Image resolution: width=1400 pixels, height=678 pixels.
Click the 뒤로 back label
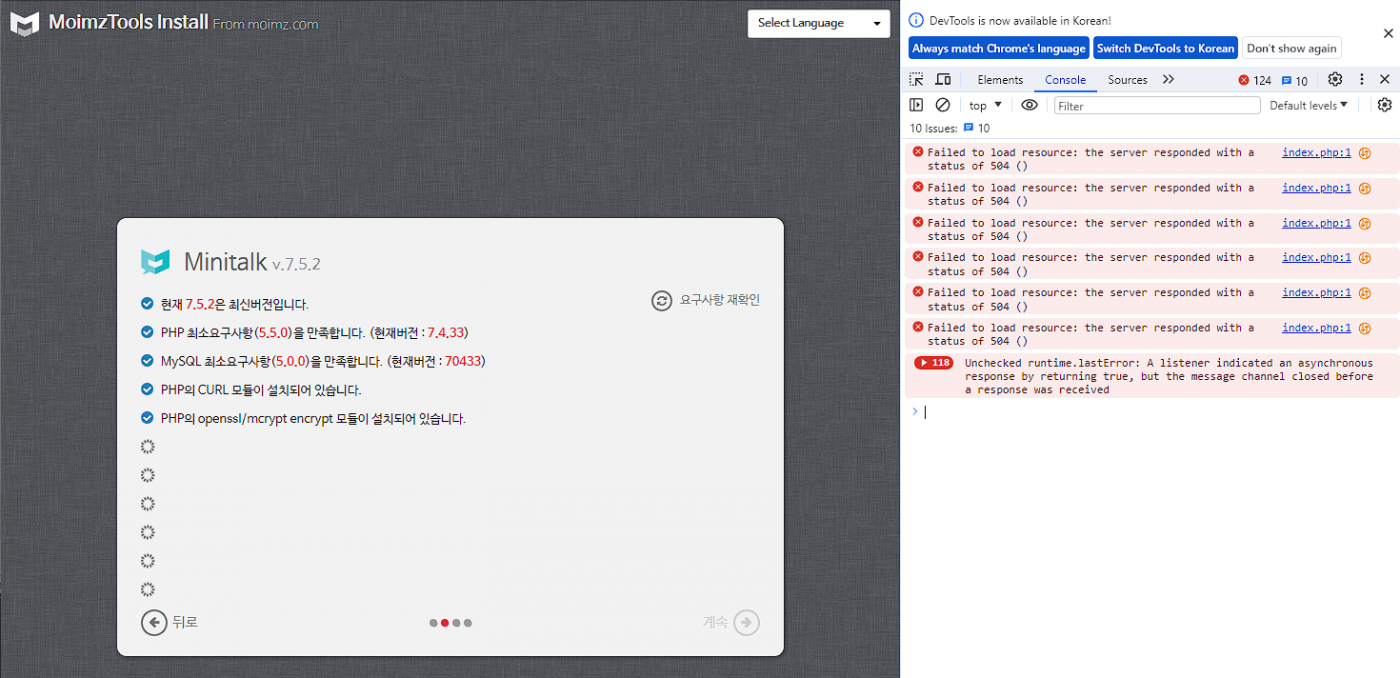(185, 622)
